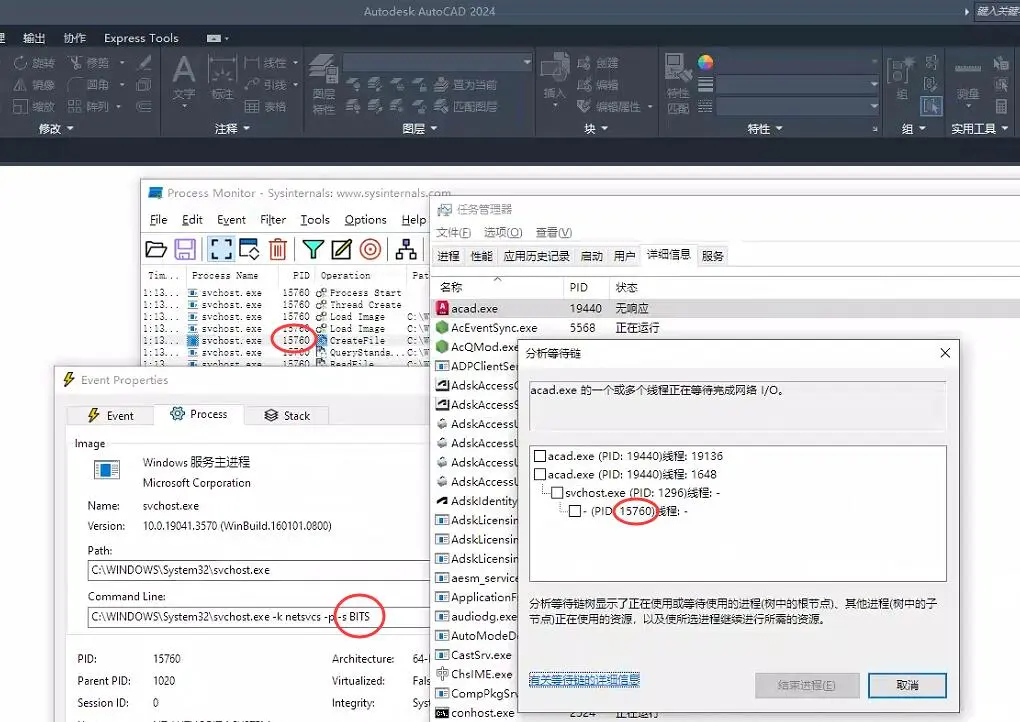Click the Highlight pencil icon in Process Monitor
Viewport: 1020px width, 722px height.
342,249
